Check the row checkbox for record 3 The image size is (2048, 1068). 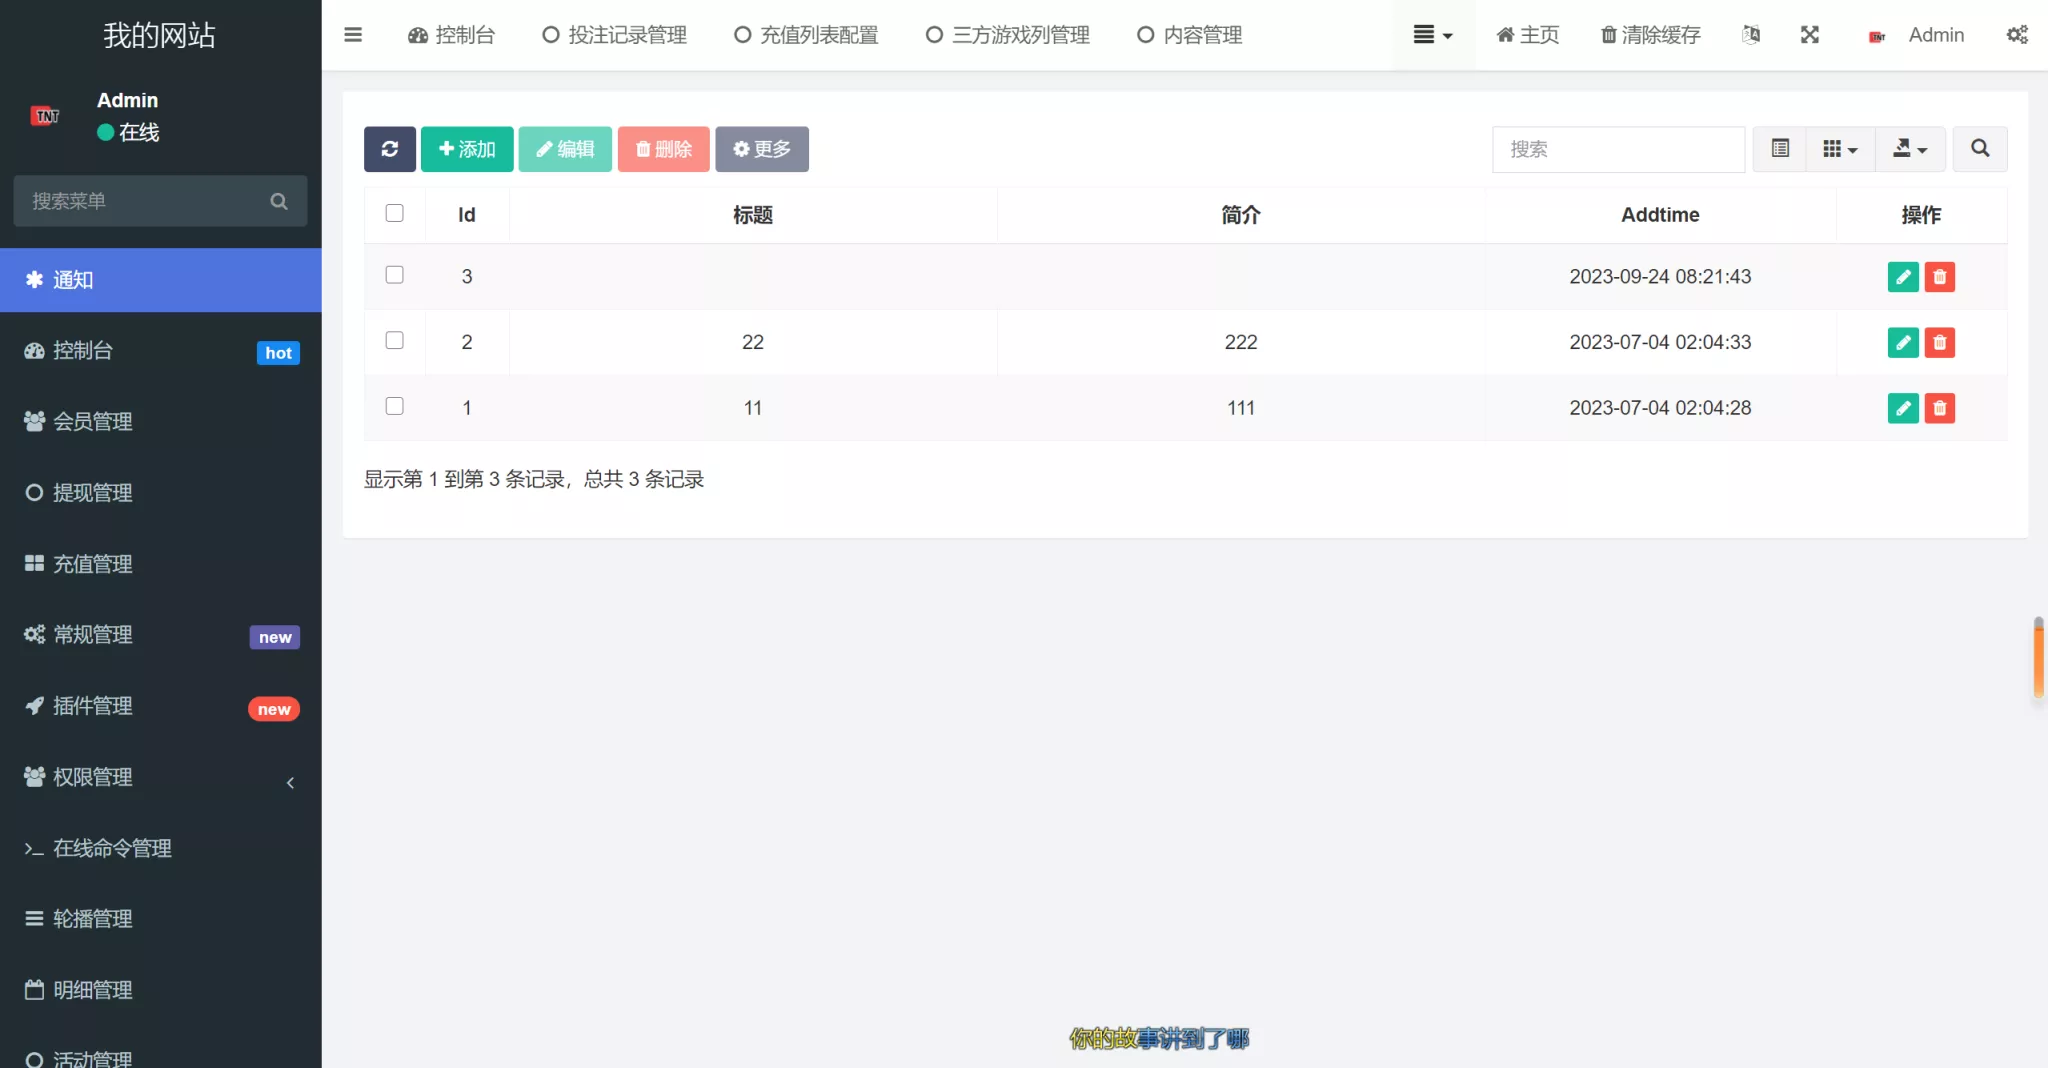pyautogui.click(x=394, y=274)
